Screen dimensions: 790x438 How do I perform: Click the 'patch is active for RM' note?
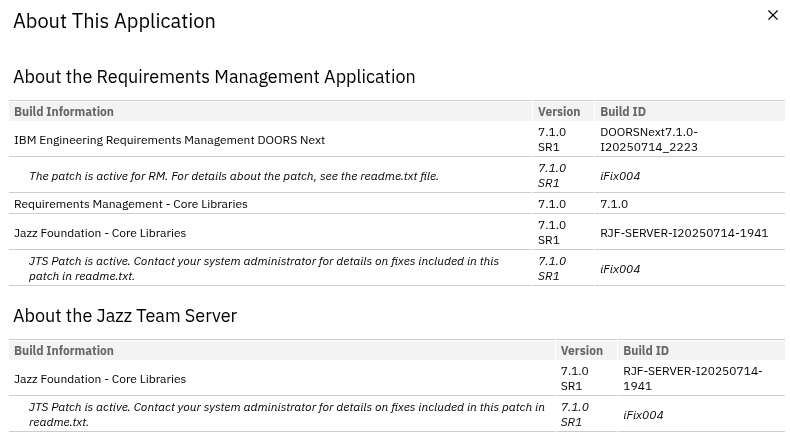click(x=233, y=176)
